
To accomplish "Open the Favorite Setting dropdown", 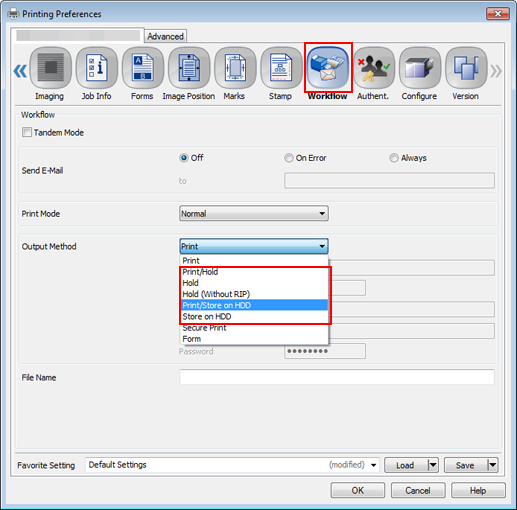I will point(233,465).
